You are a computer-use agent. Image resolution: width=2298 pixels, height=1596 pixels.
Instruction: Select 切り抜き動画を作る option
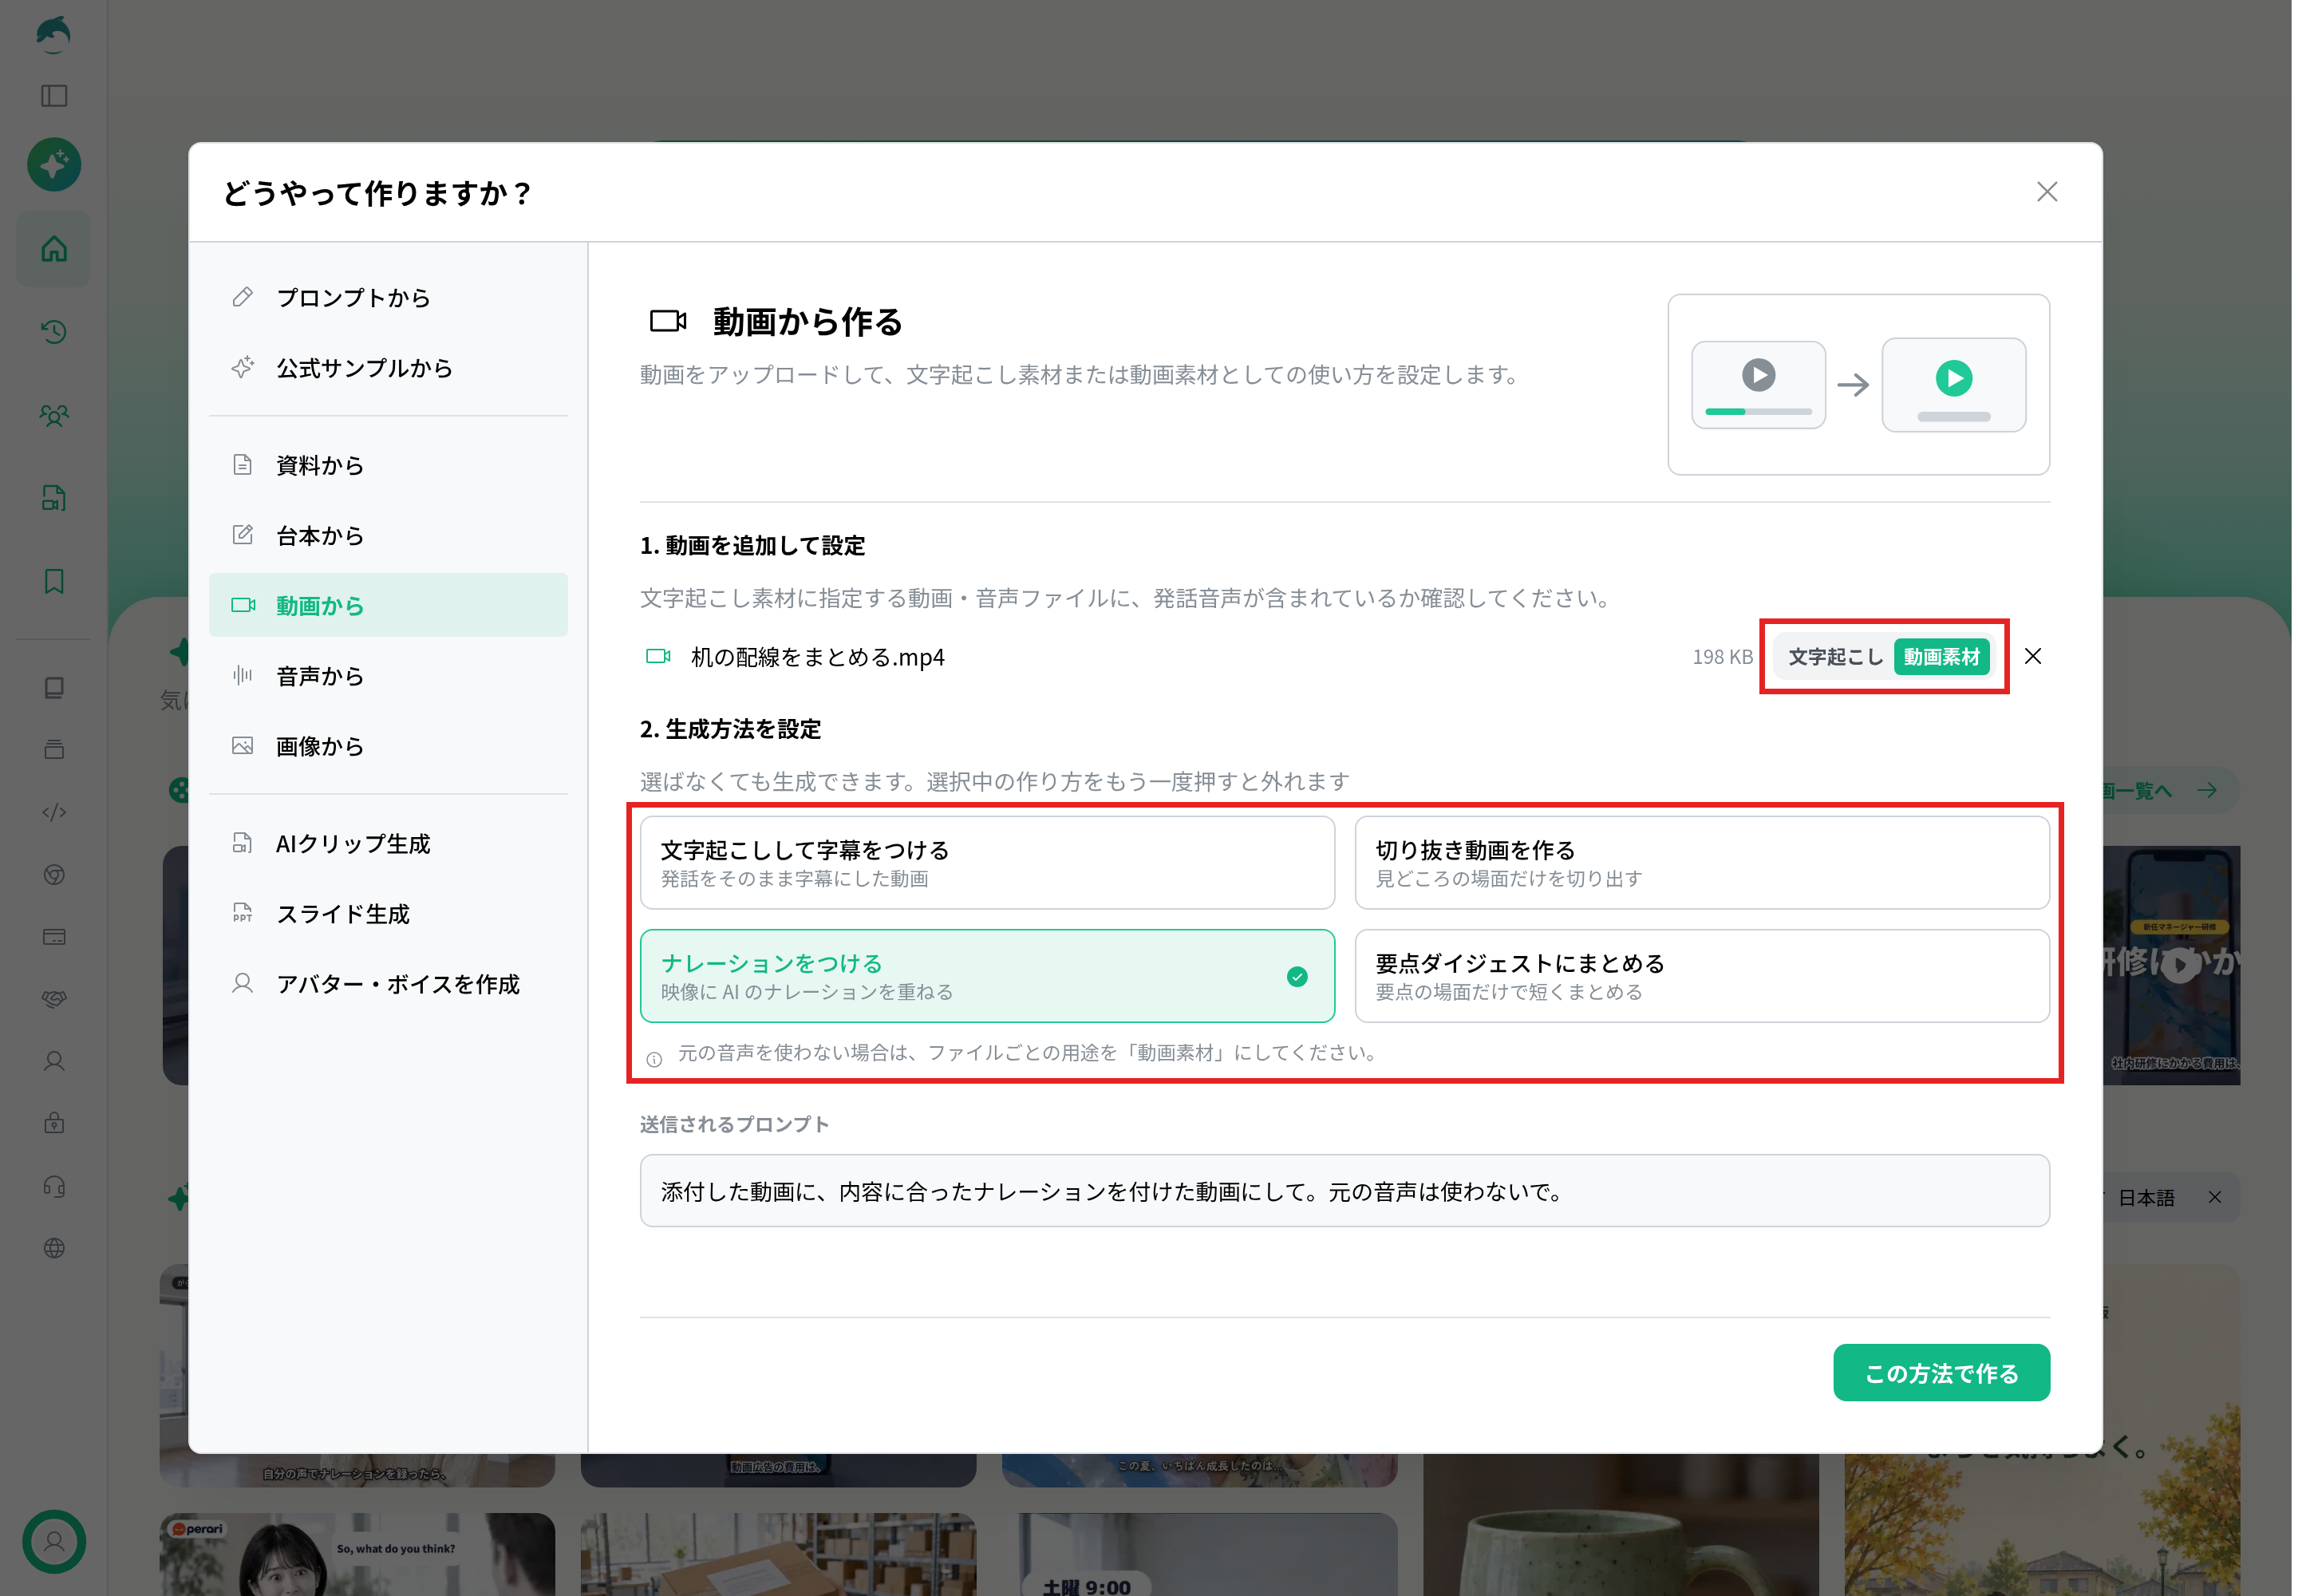(1702, 863)
